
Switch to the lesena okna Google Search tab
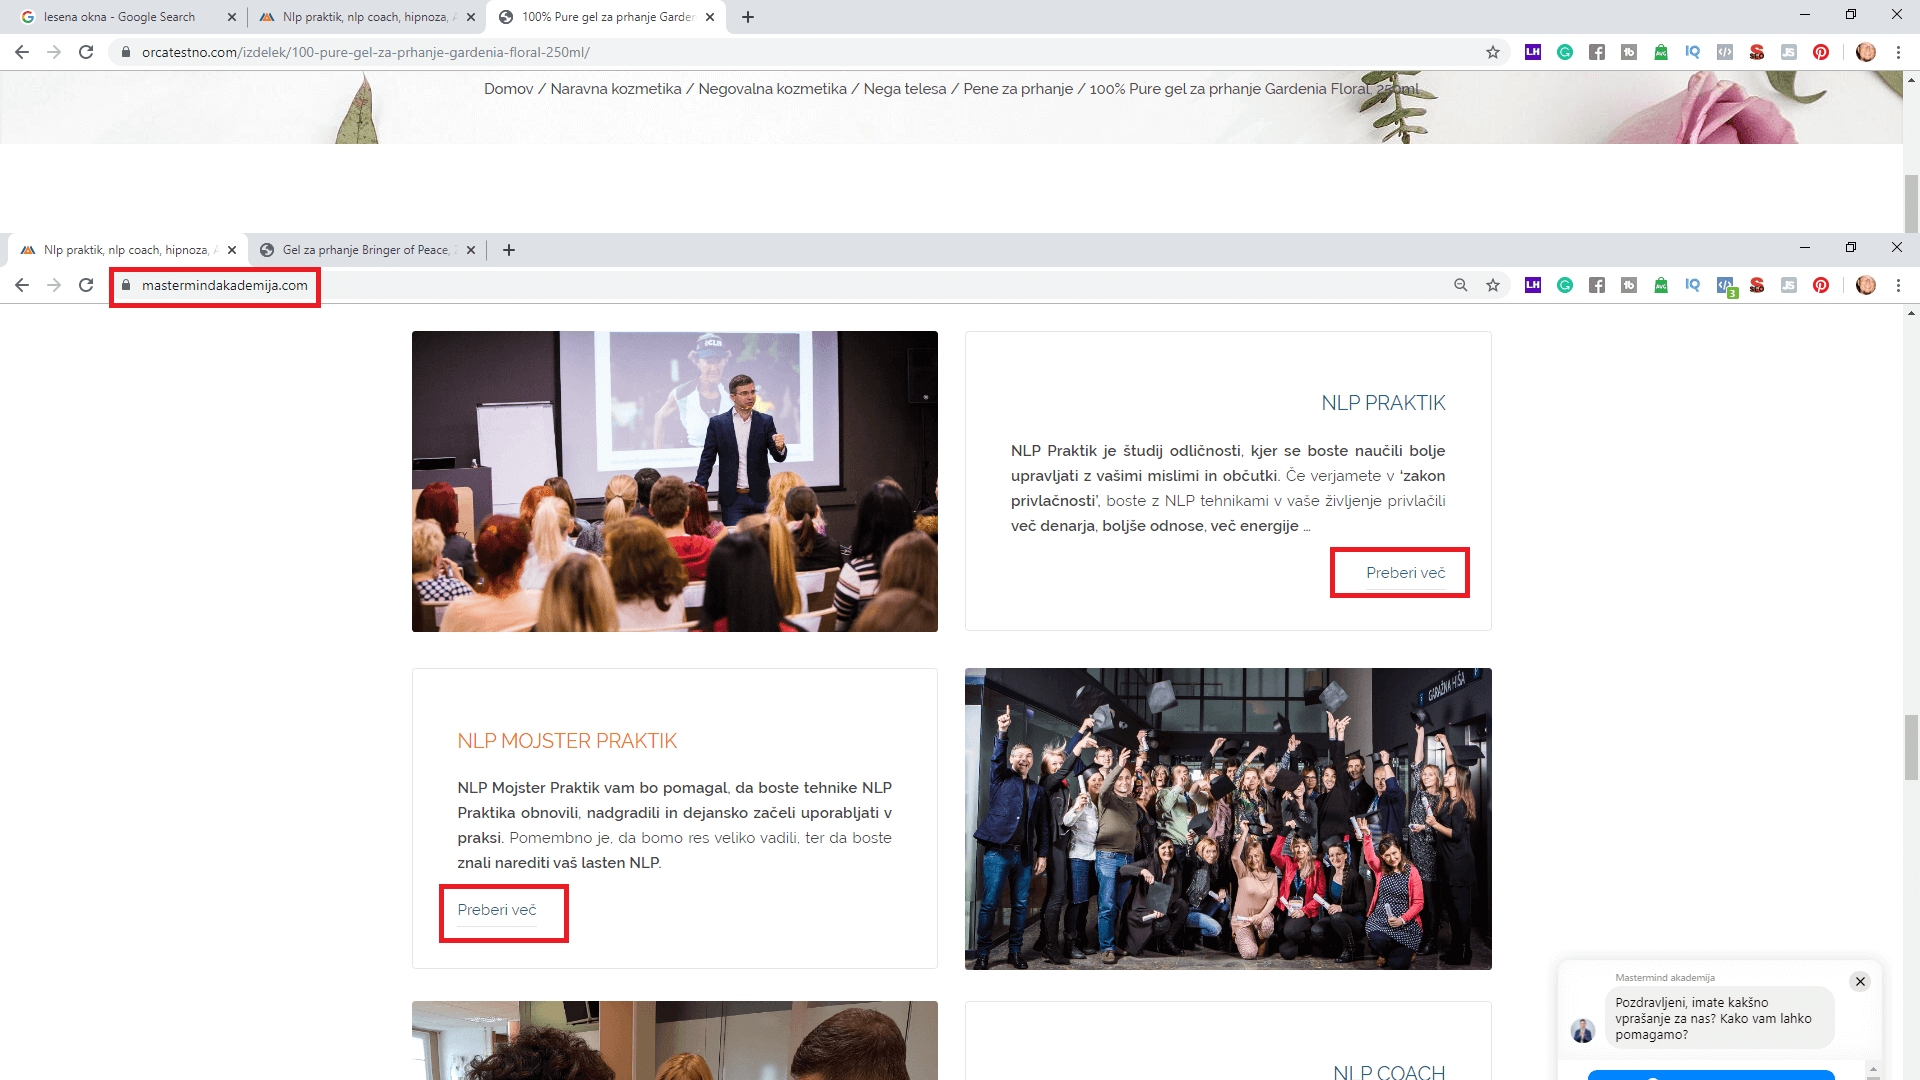point(120,17)
